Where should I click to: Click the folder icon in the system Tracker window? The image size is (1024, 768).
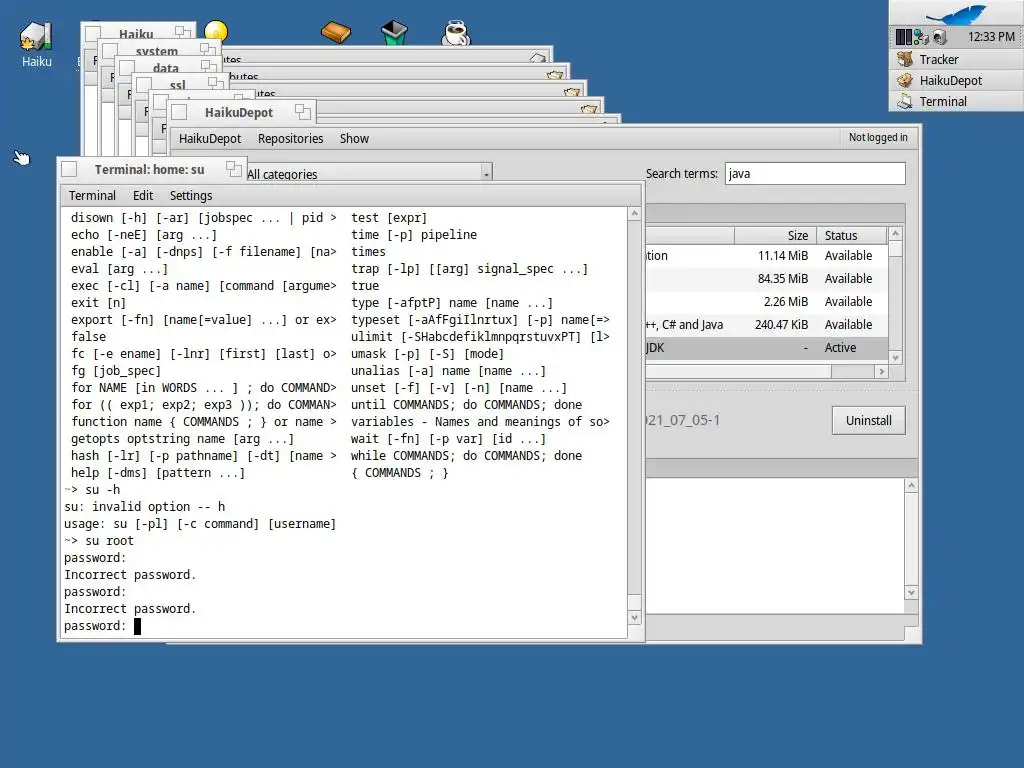click(x=555, y=75)
